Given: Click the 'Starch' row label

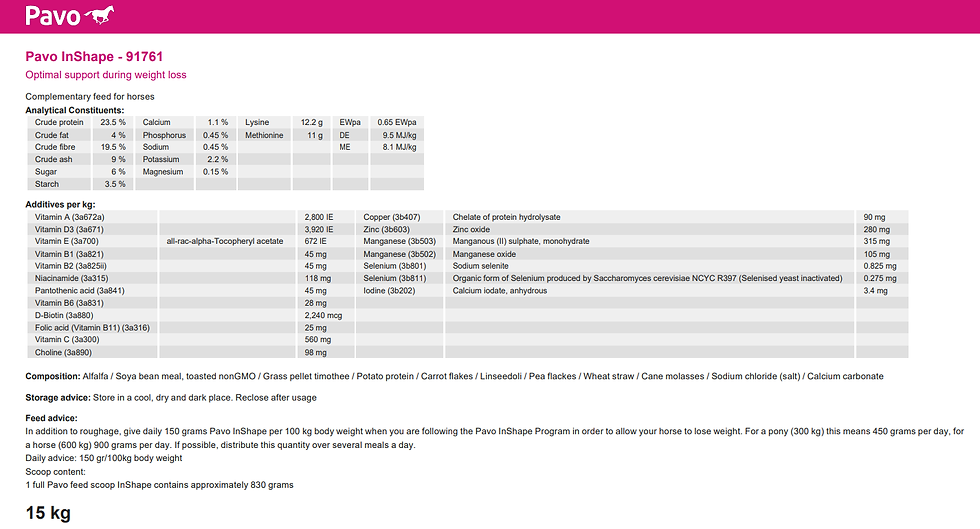Looking at the screenshot, I should coord(47,184).
